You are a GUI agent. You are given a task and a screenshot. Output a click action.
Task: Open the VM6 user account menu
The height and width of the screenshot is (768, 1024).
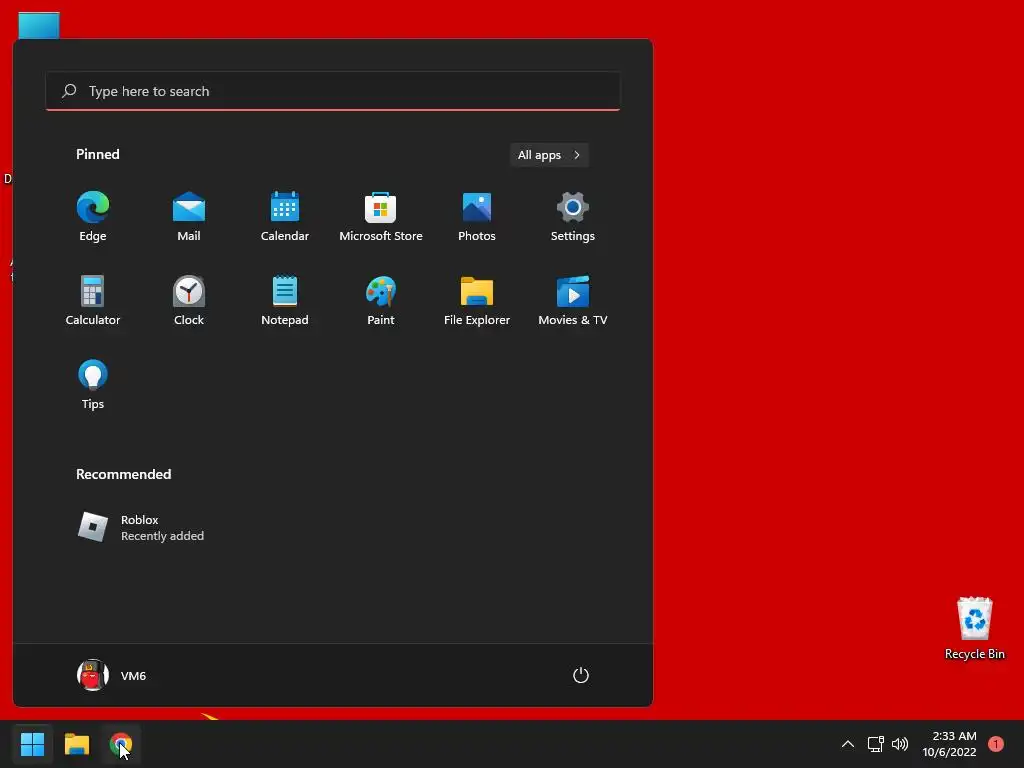pyautogui.click(x=112, y=675)
